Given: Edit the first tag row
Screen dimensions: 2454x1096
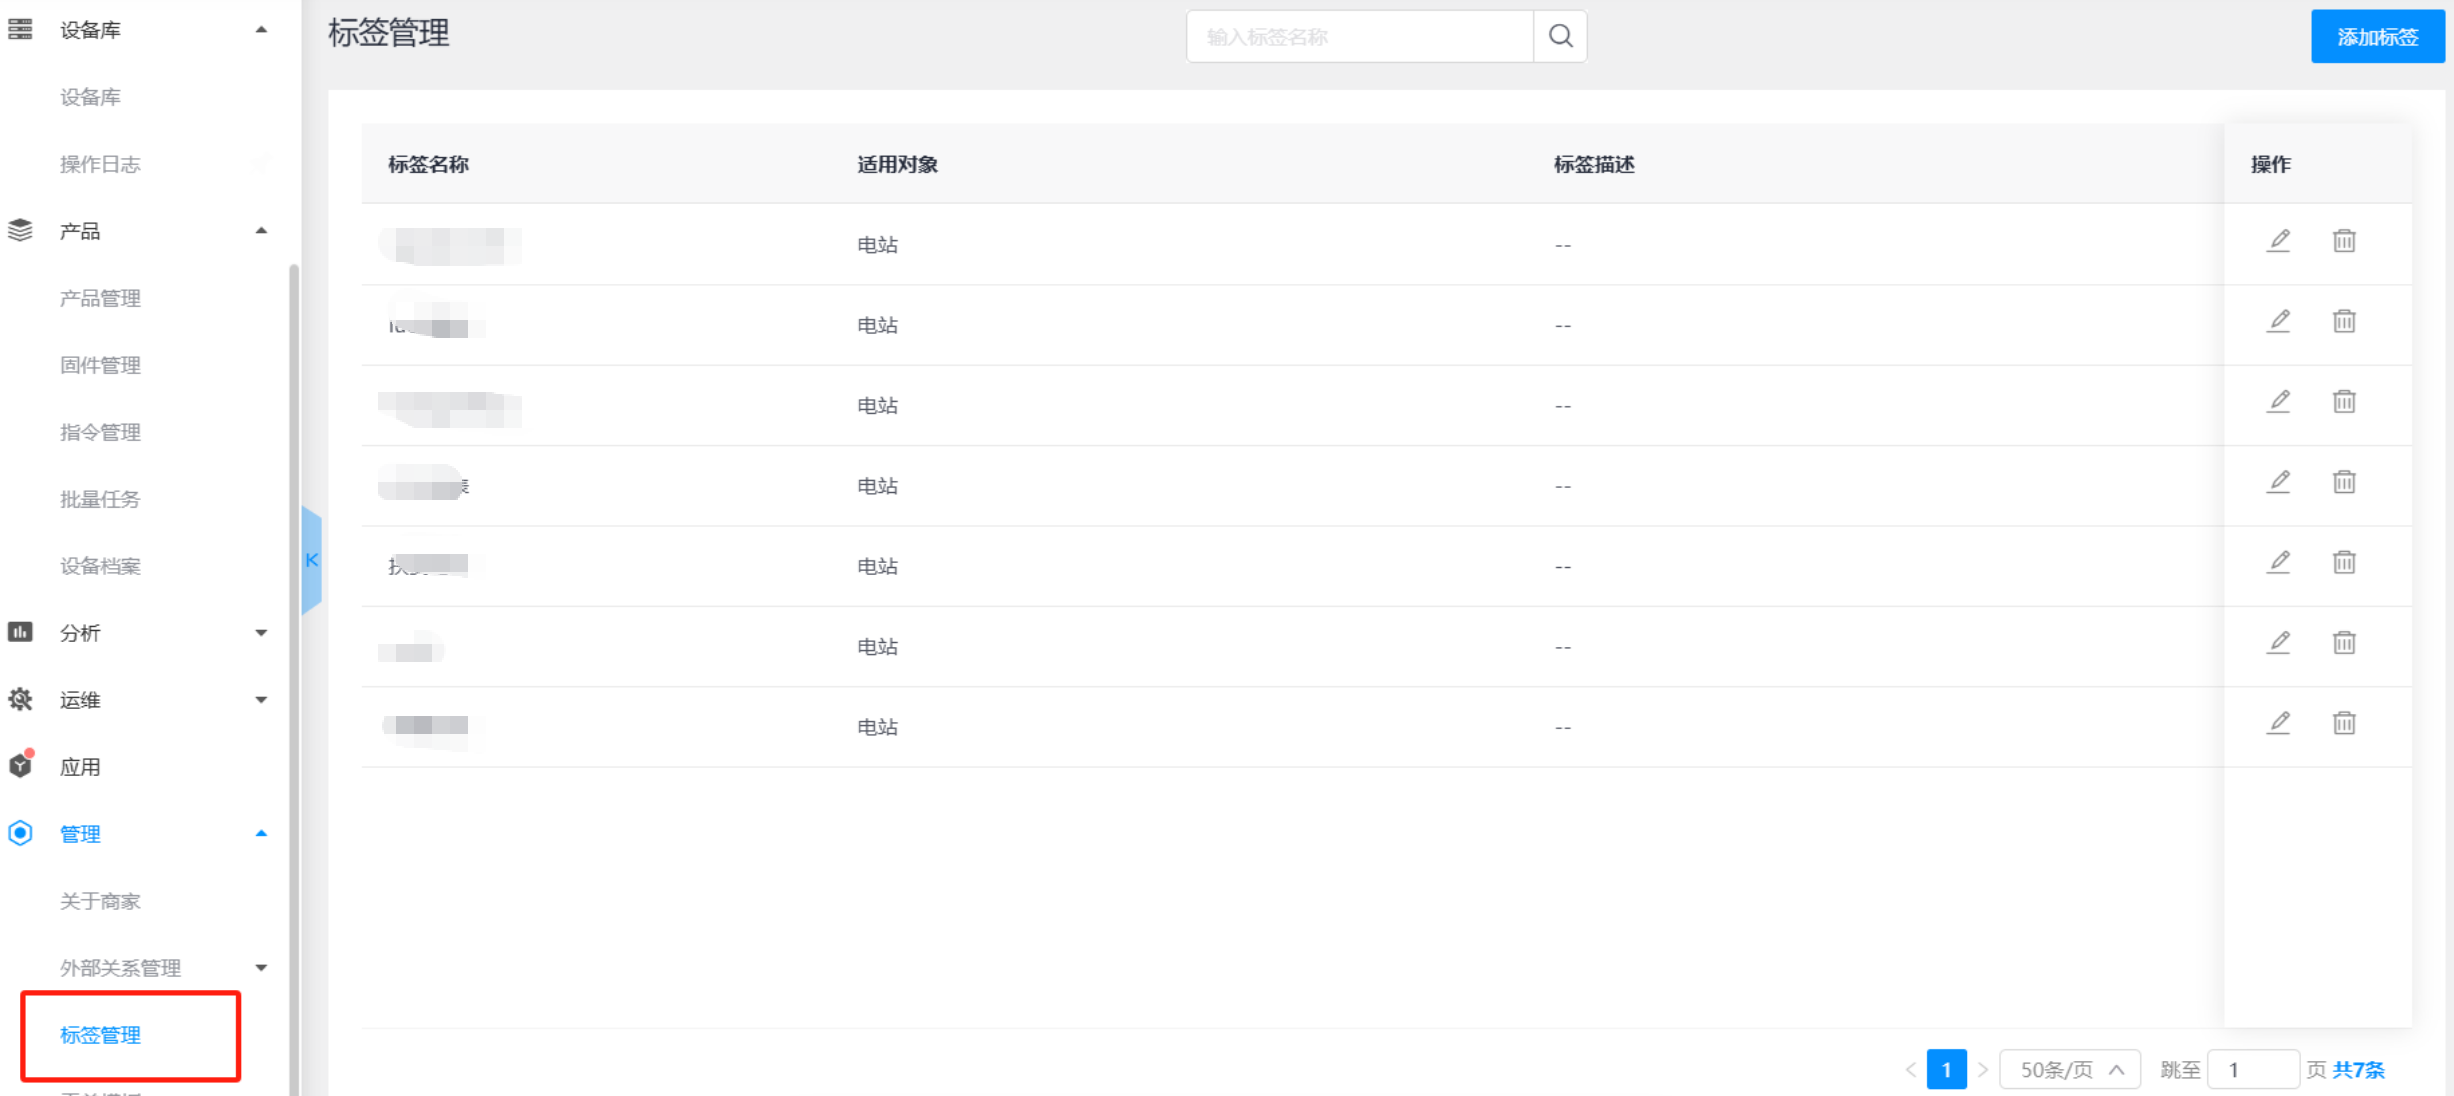Looking at the screenshot, I should click(2278, 241).
